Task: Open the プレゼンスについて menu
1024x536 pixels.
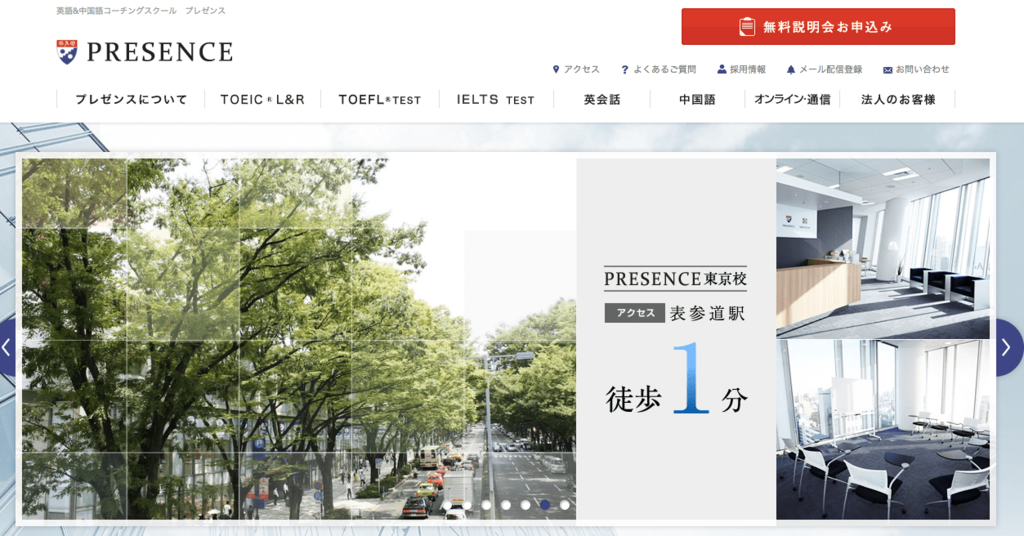Action: [x=131, y=99]
